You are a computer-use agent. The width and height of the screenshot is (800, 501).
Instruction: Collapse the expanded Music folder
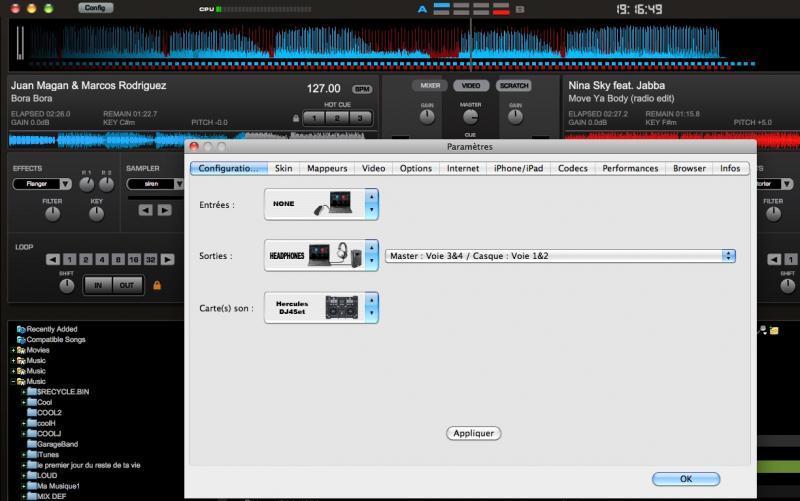(x=13, y=382)
